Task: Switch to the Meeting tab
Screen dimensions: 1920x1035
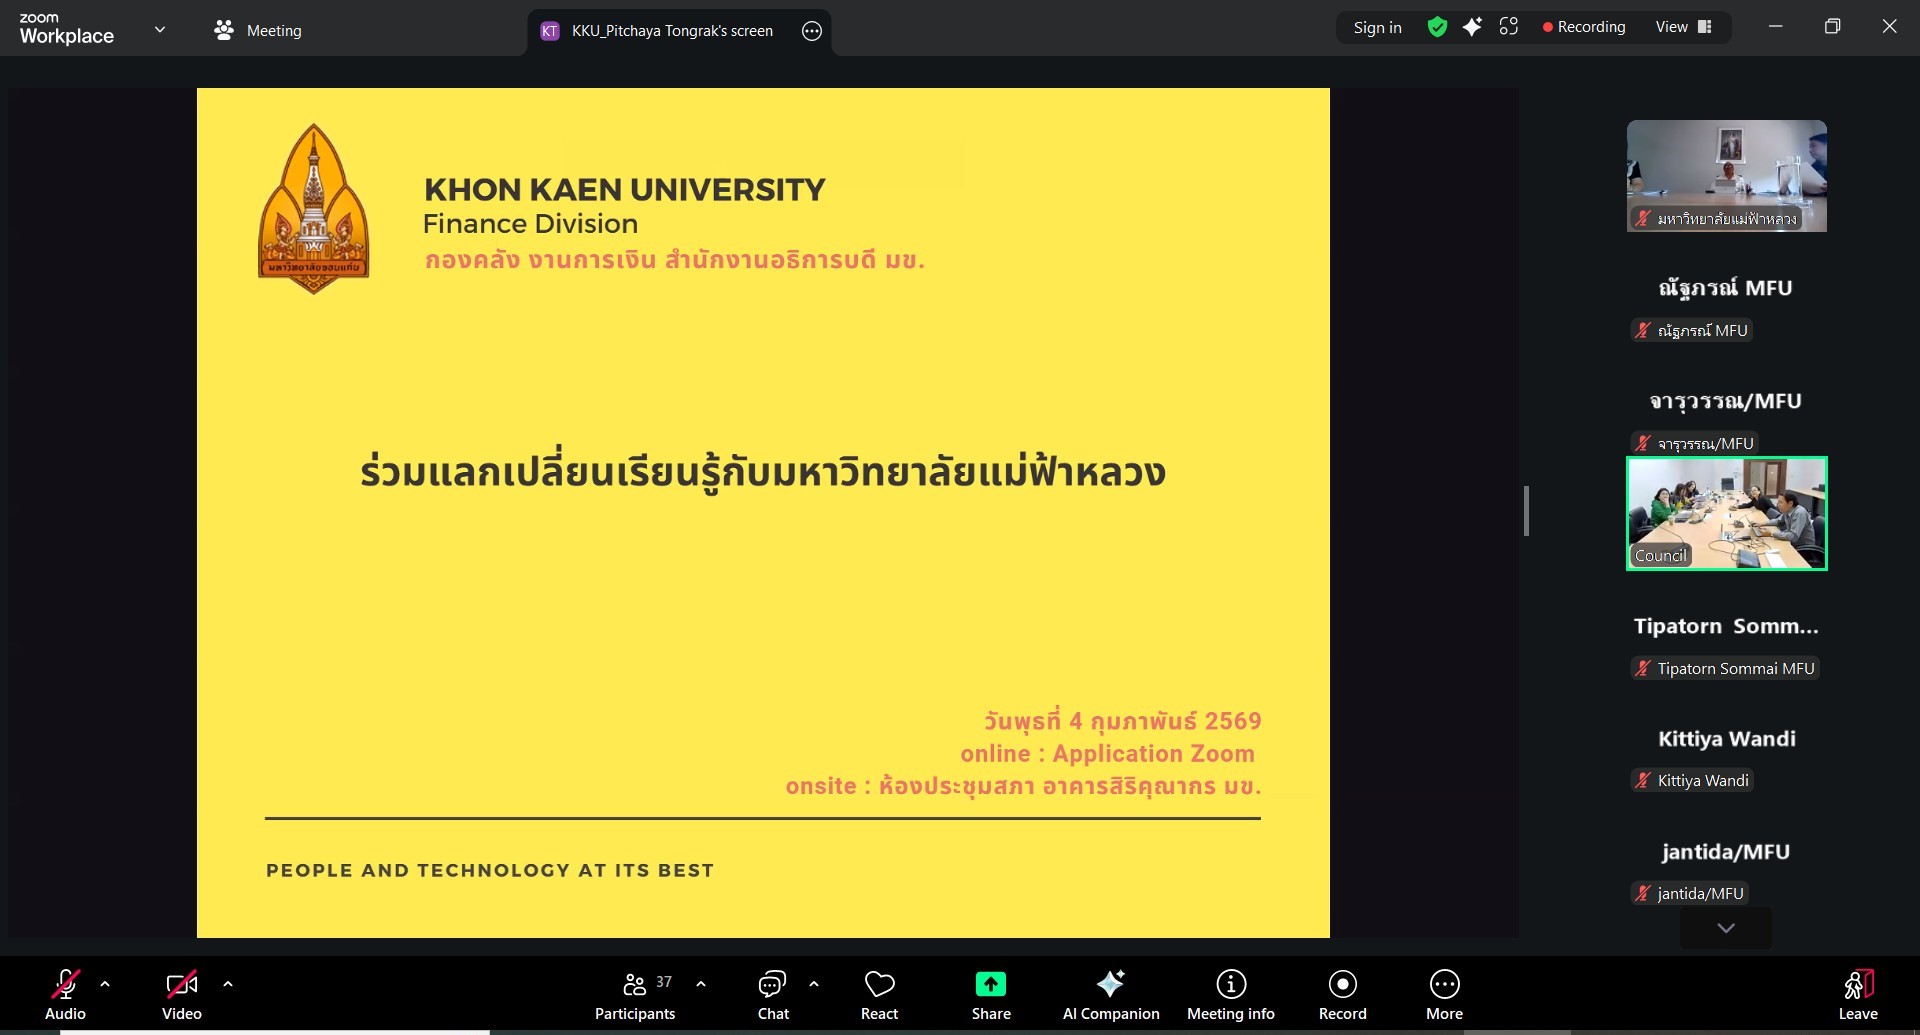Action: point(258,30)
